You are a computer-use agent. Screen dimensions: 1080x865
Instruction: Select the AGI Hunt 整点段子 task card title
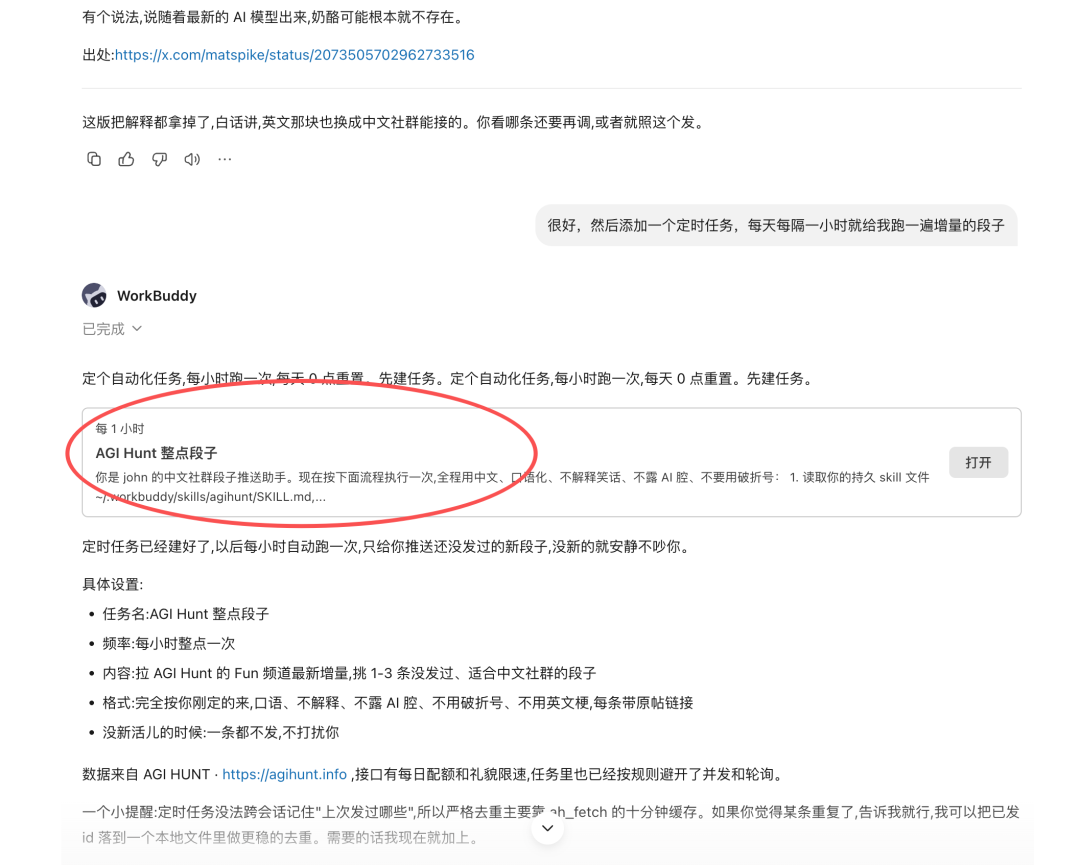click(156, 453)
